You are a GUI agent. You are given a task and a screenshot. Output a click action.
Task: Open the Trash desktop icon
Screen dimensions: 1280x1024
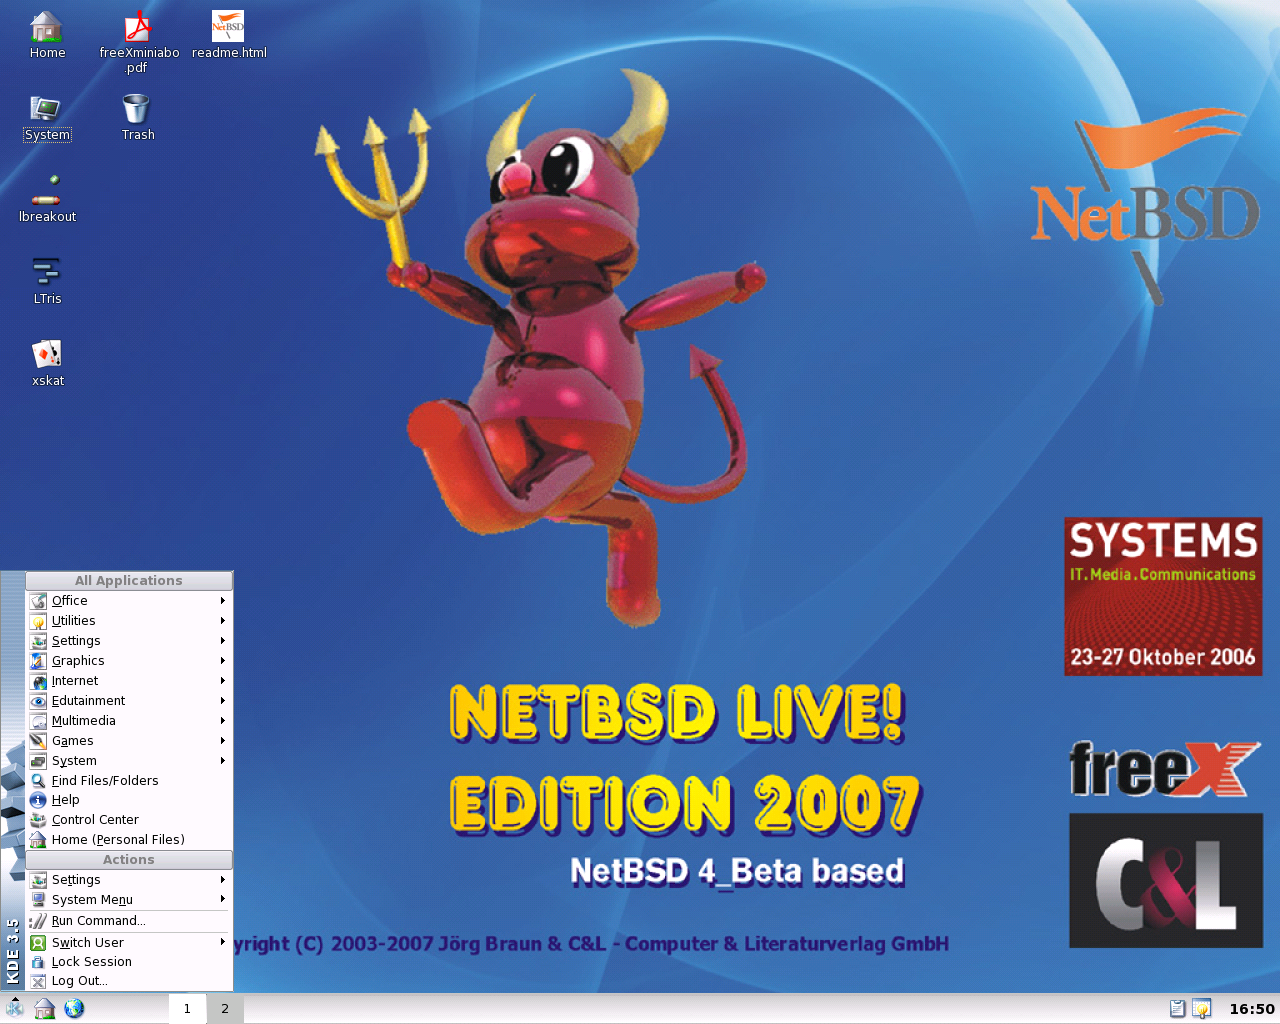tap(137, 118)
